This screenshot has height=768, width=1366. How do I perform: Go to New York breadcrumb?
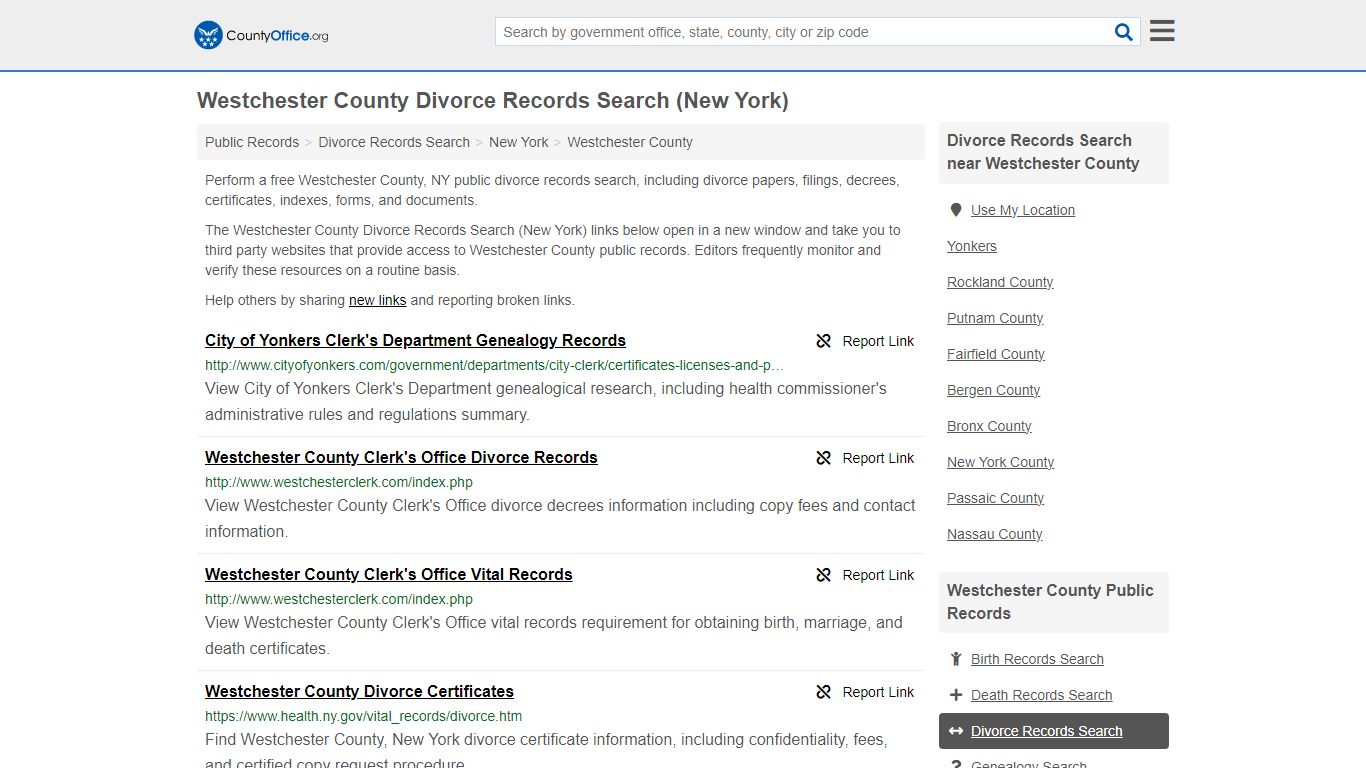pyautogui.click(x=518, y=142)
